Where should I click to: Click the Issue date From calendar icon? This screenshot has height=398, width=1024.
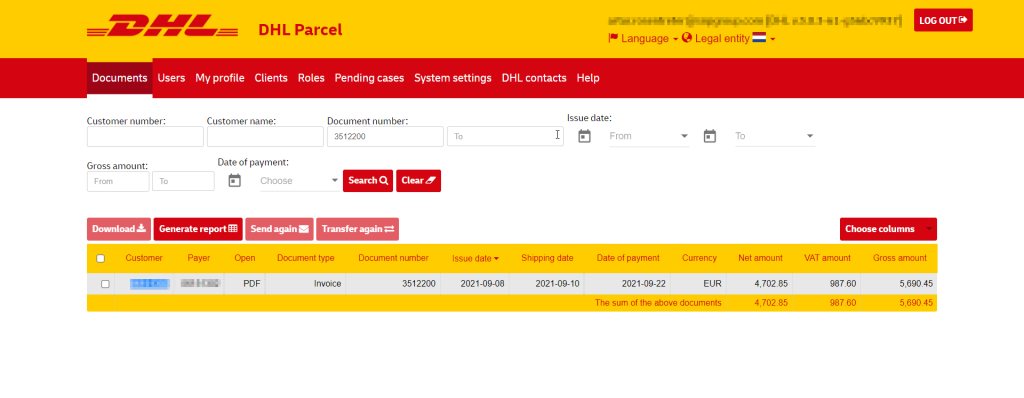(x=584, y=136)
